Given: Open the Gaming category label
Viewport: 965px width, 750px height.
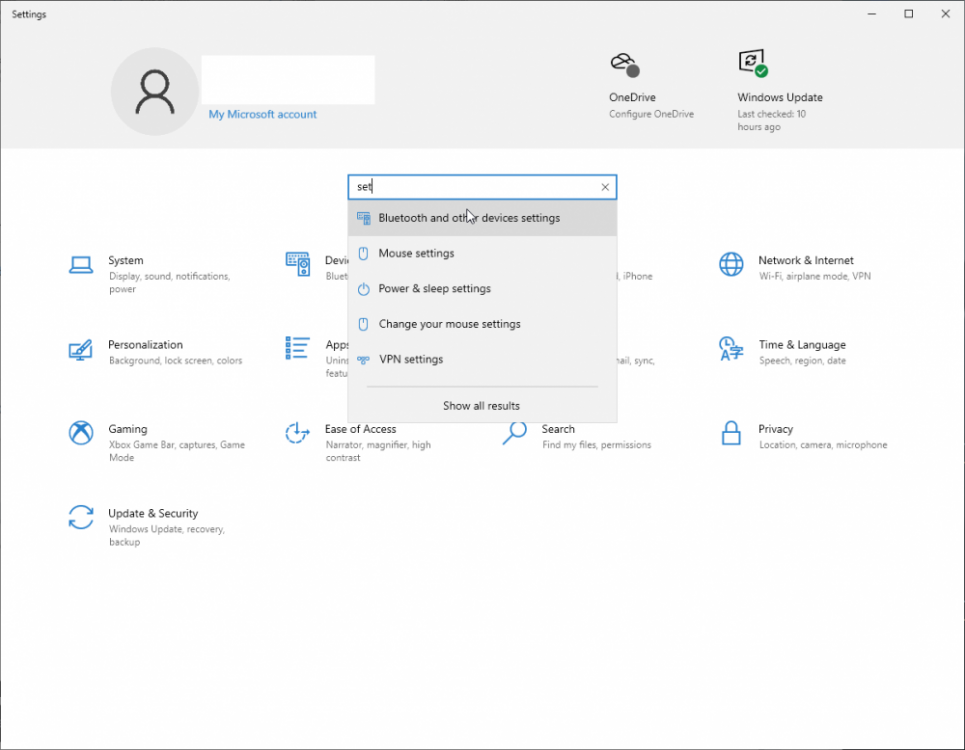Looking at the screenshot, I should (127, 429).
